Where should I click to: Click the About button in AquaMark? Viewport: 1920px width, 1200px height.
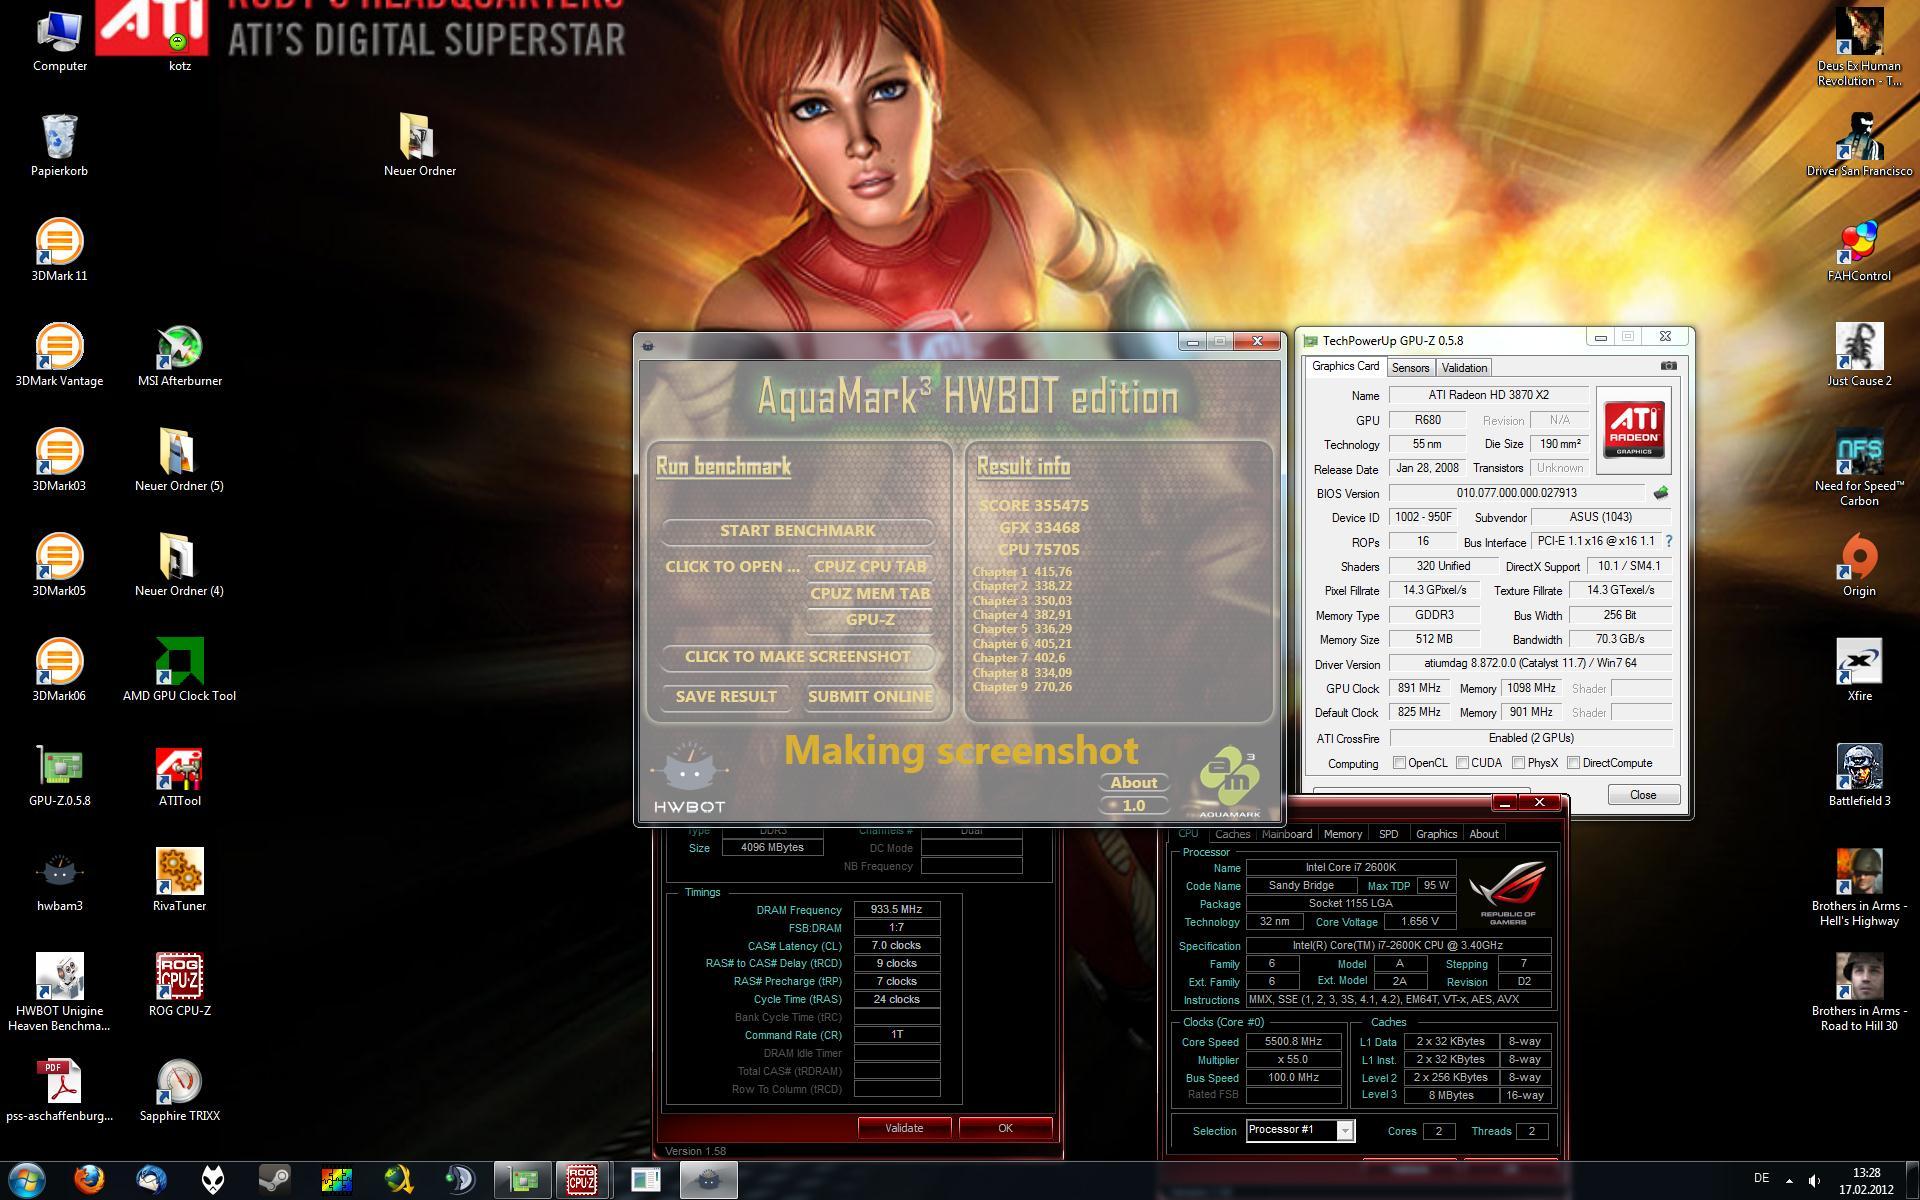pos(1134,783)
